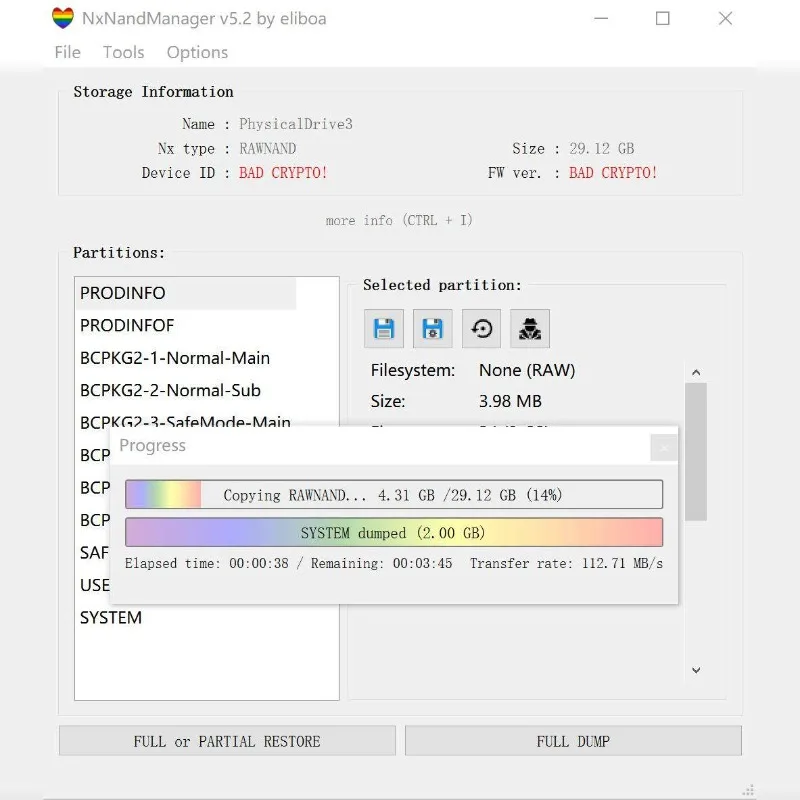
Task: Click the Device ID BAD CRYPTO! text
Action: point(283,172)
